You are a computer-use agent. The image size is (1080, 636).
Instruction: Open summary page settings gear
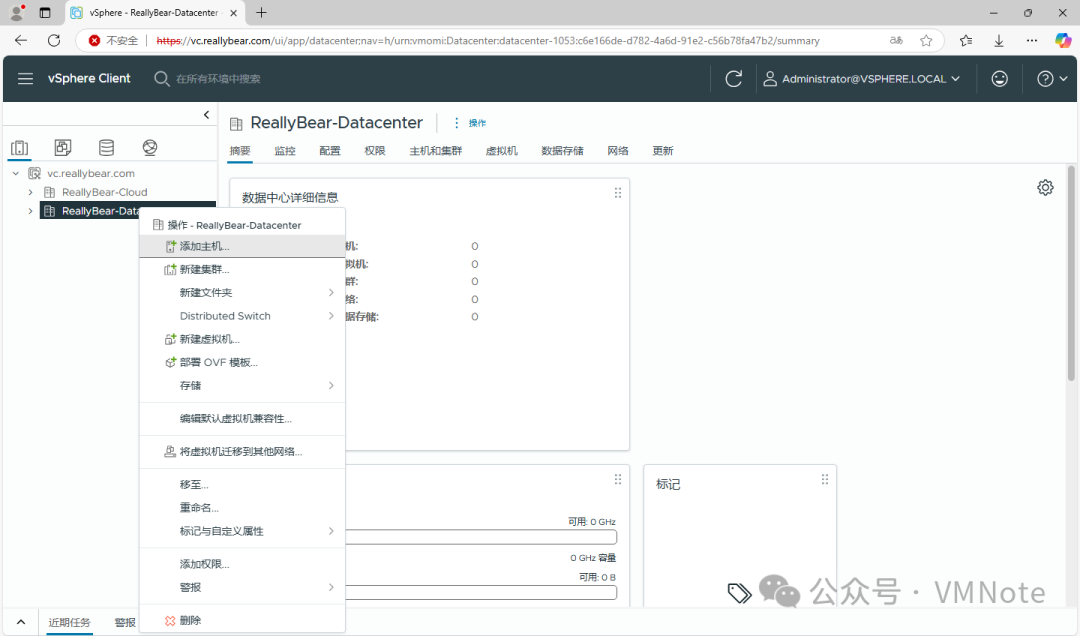pos(1045,187)
